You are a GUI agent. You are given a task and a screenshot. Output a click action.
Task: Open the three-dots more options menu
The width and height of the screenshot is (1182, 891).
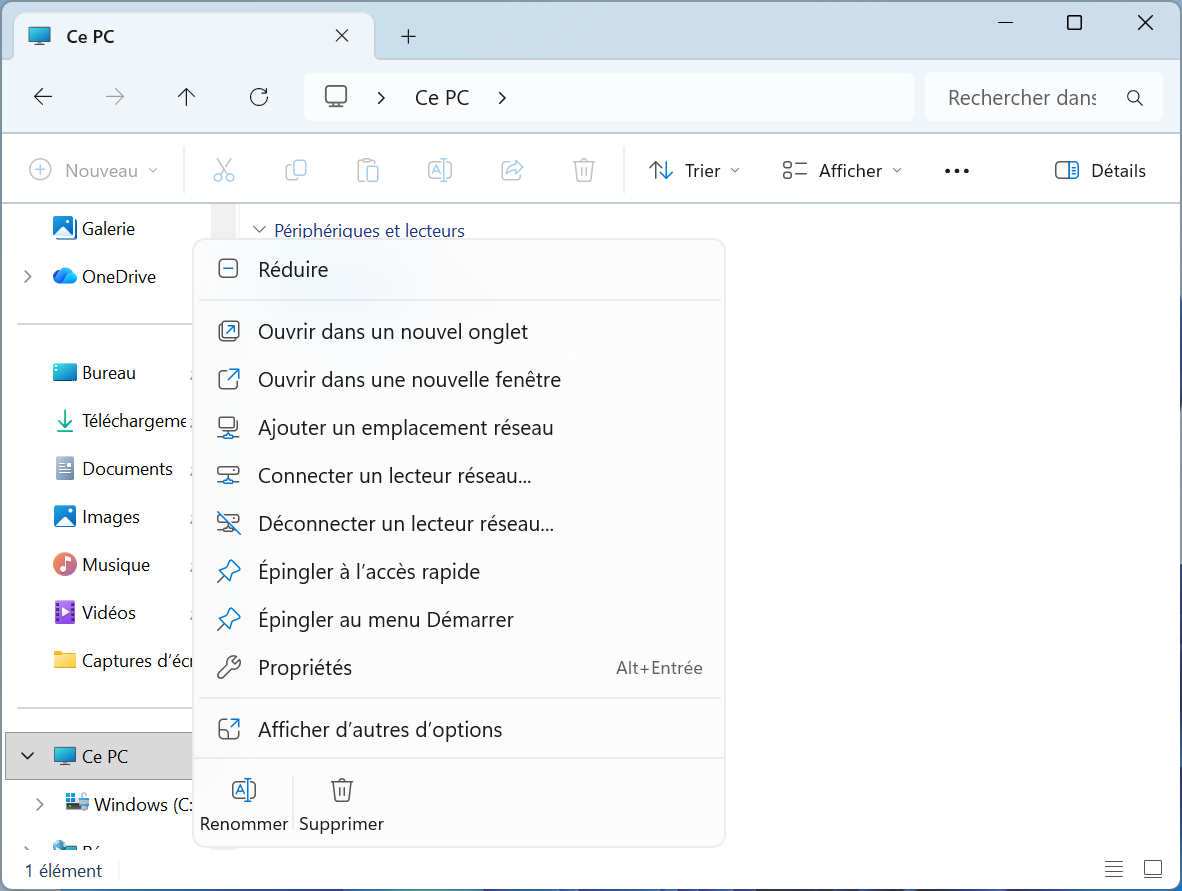(956, 171)
